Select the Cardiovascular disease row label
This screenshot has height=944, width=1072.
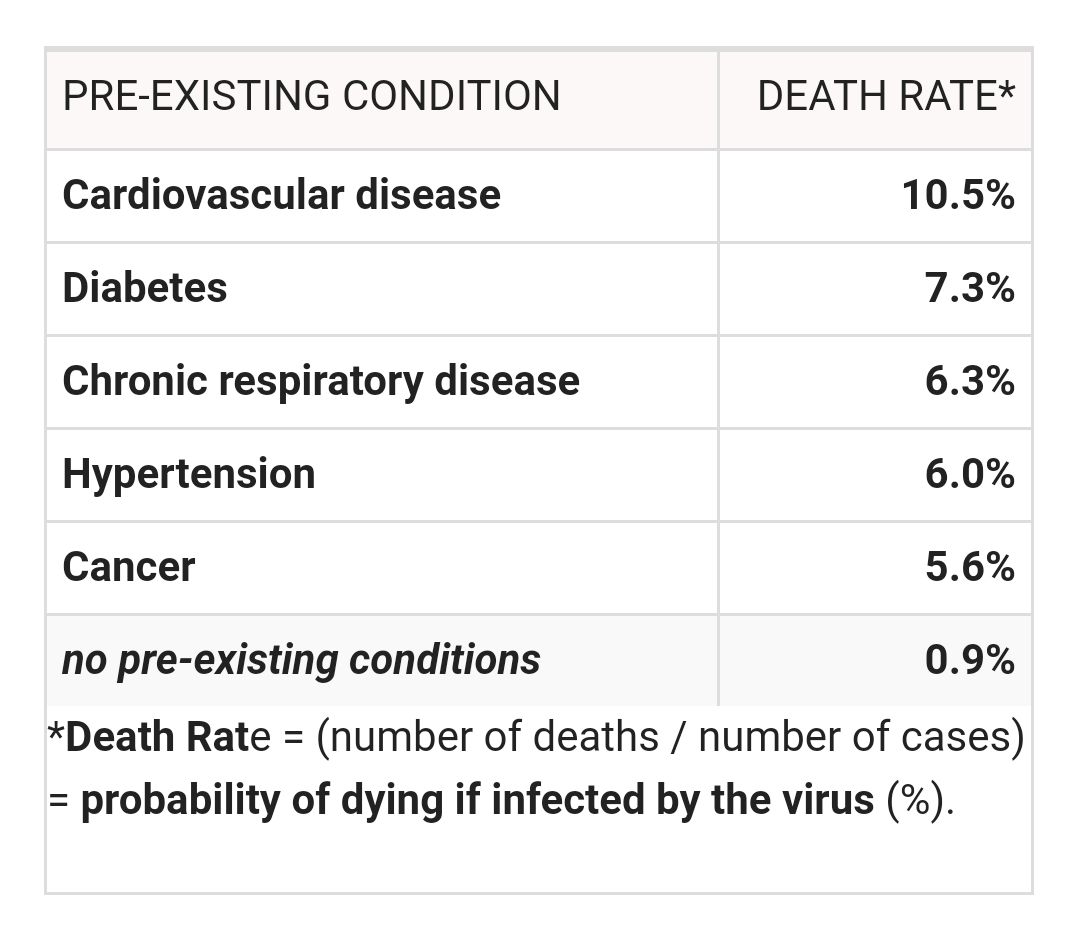(x=281, y=194)
